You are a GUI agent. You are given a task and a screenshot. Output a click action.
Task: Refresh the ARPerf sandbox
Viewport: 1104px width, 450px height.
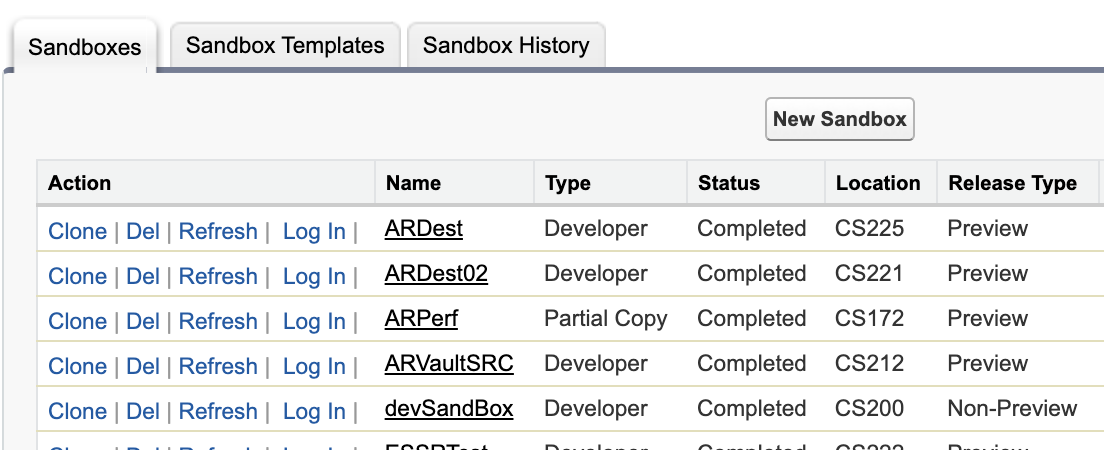[218, 322]
